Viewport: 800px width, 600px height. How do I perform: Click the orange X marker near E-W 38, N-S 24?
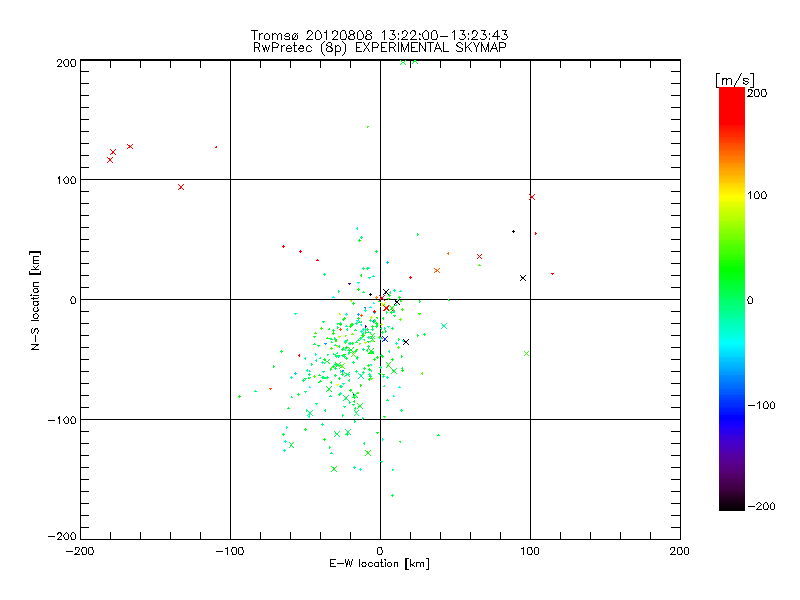(x=437, y=270)
